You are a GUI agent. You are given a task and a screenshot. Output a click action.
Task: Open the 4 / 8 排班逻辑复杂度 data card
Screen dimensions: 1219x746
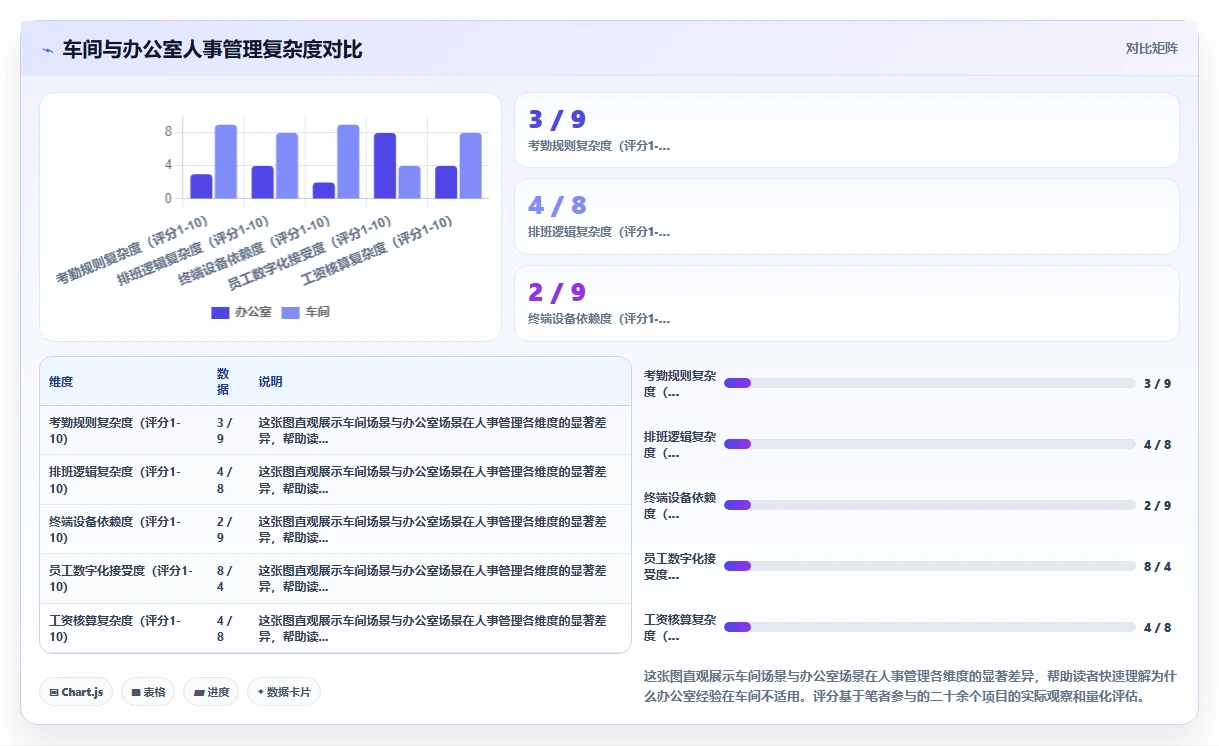pos(846,216)
